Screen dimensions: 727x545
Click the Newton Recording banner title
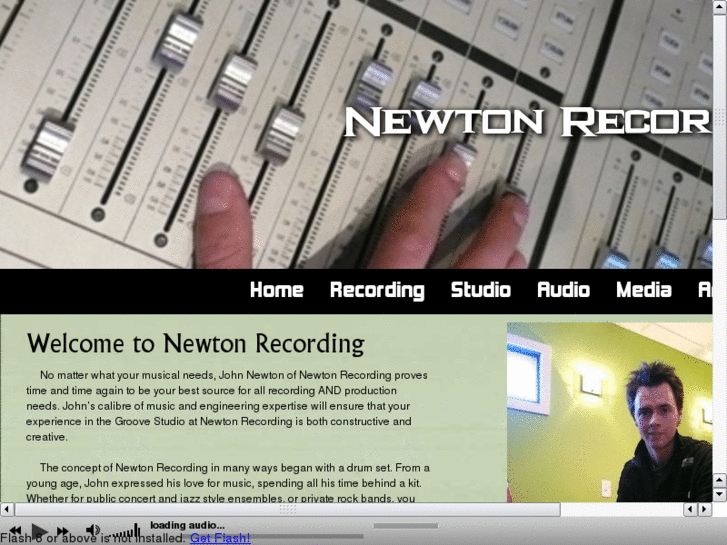pos(528,122)
